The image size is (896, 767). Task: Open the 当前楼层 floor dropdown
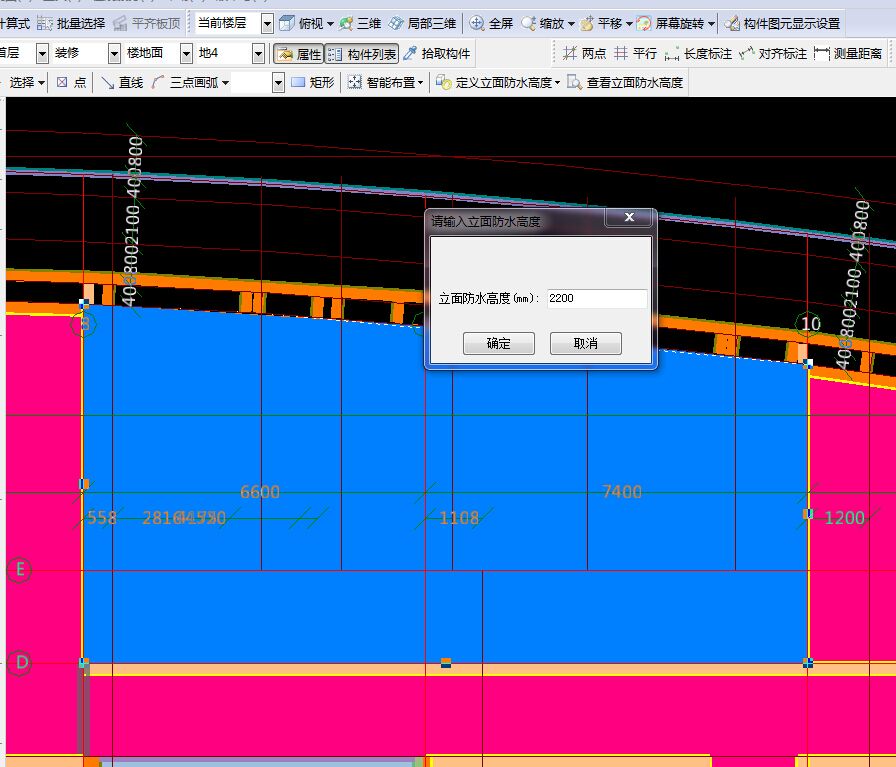(x=267, y=23)
